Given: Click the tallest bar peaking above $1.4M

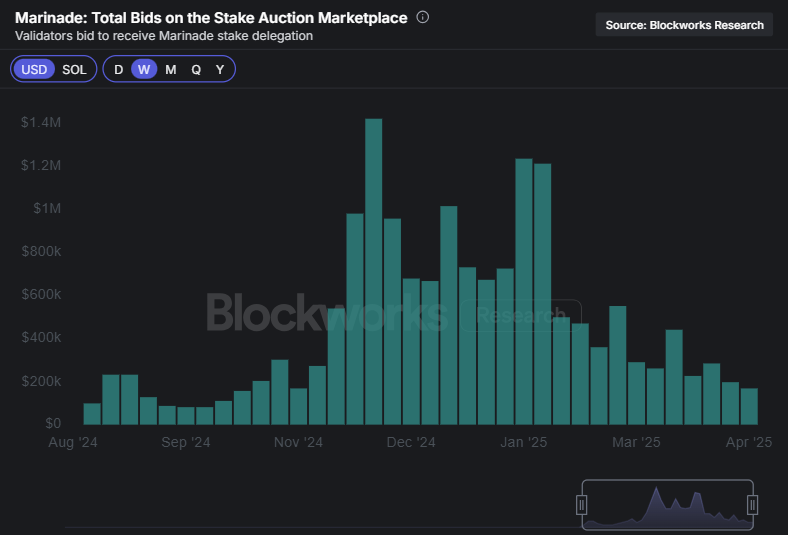Looking at the screenshot, I should [x=374, y=272].
